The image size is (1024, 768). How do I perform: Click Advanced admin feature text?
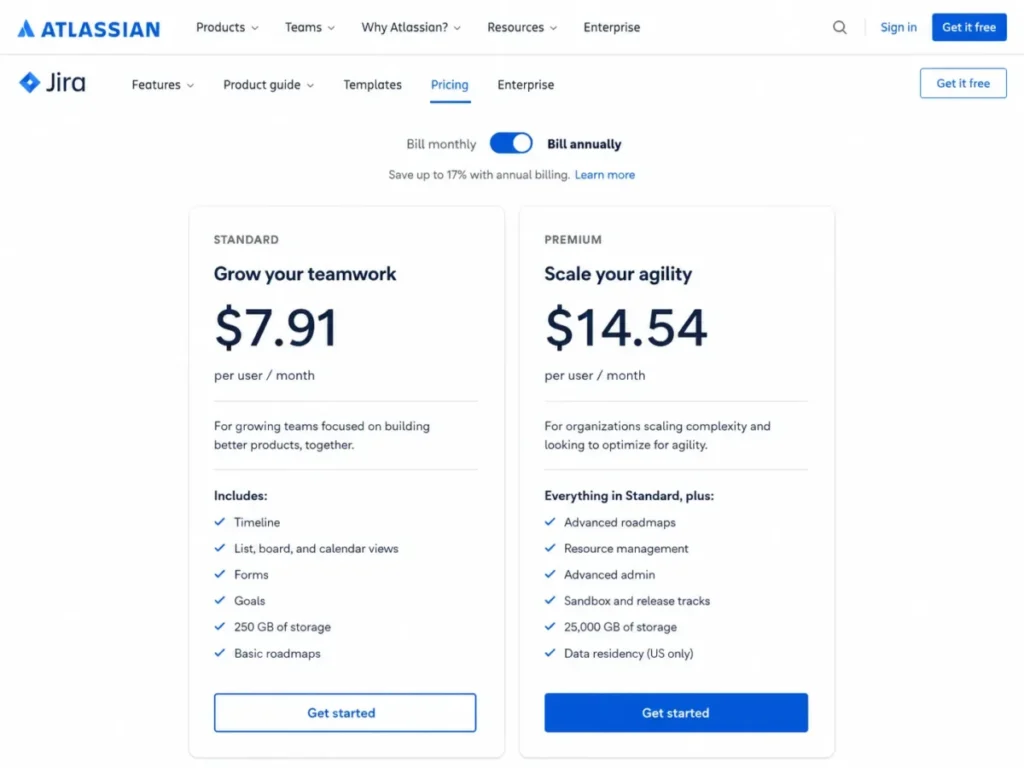click(x=609, y=575)
